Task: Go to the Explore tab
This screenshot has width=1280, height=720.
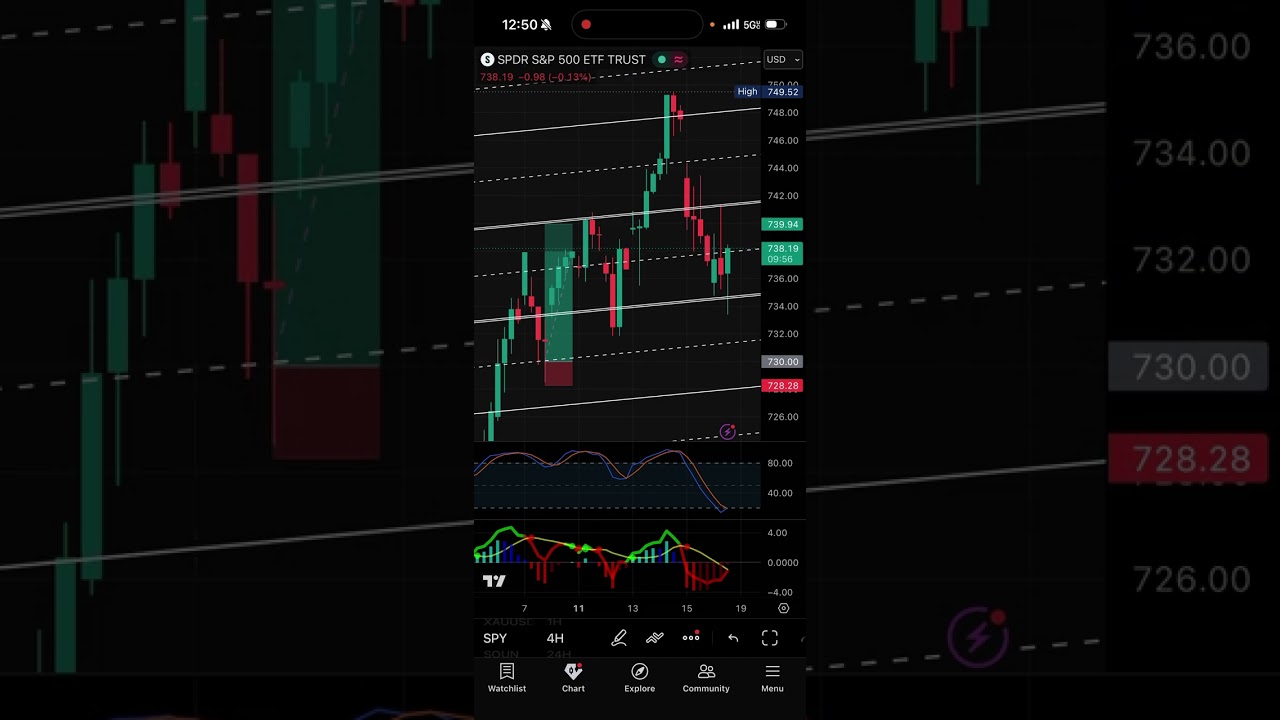Action: point(640,678)
